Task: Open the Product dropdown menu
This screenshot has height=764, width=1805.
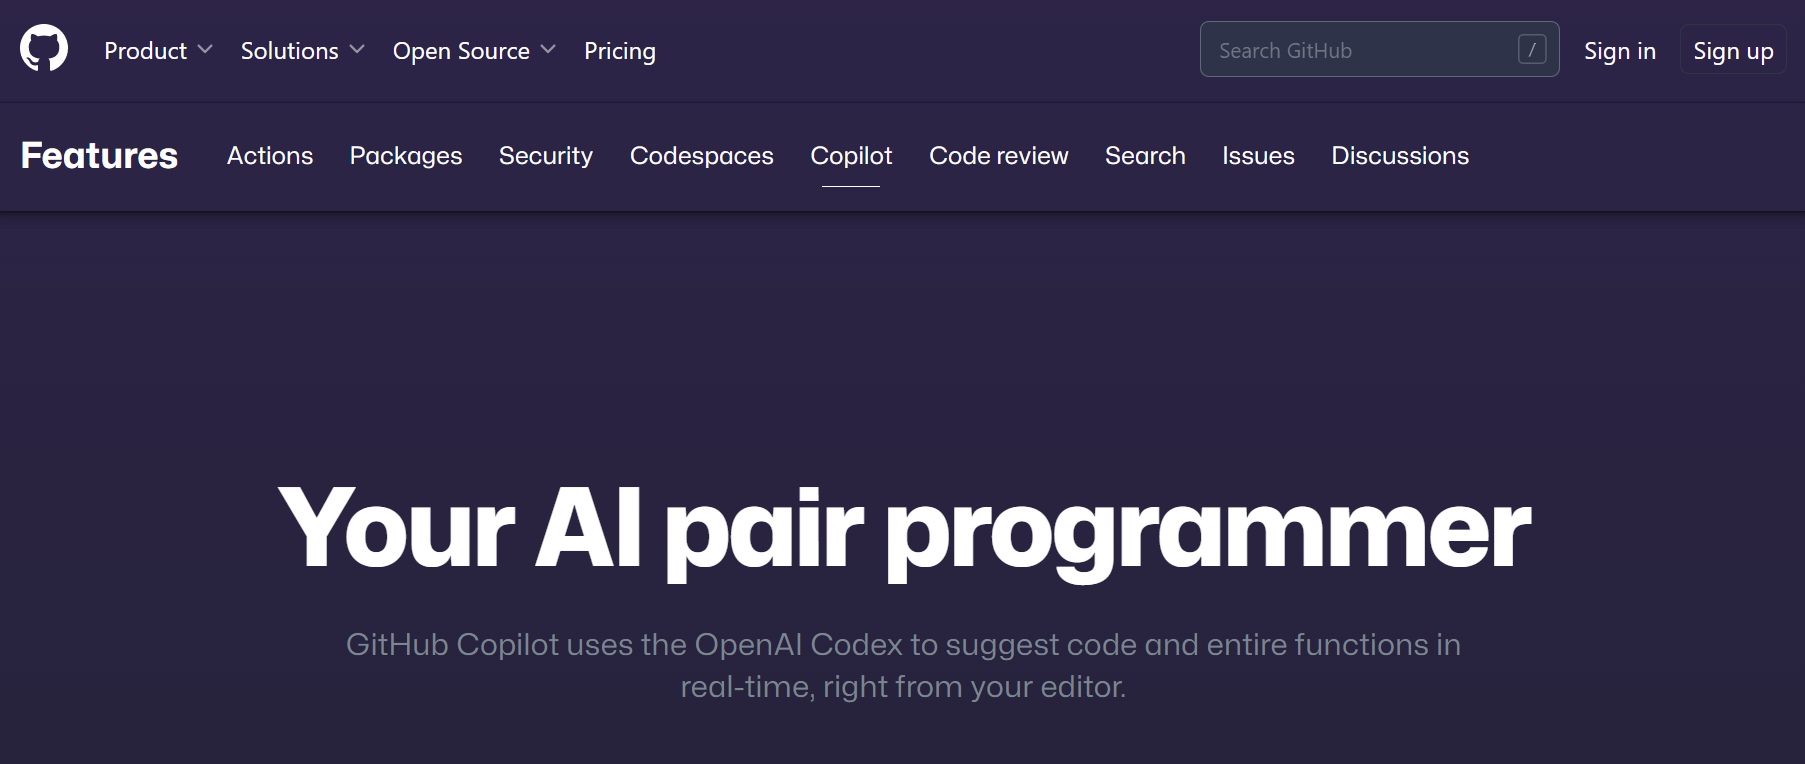Action: tap(158, 51)
